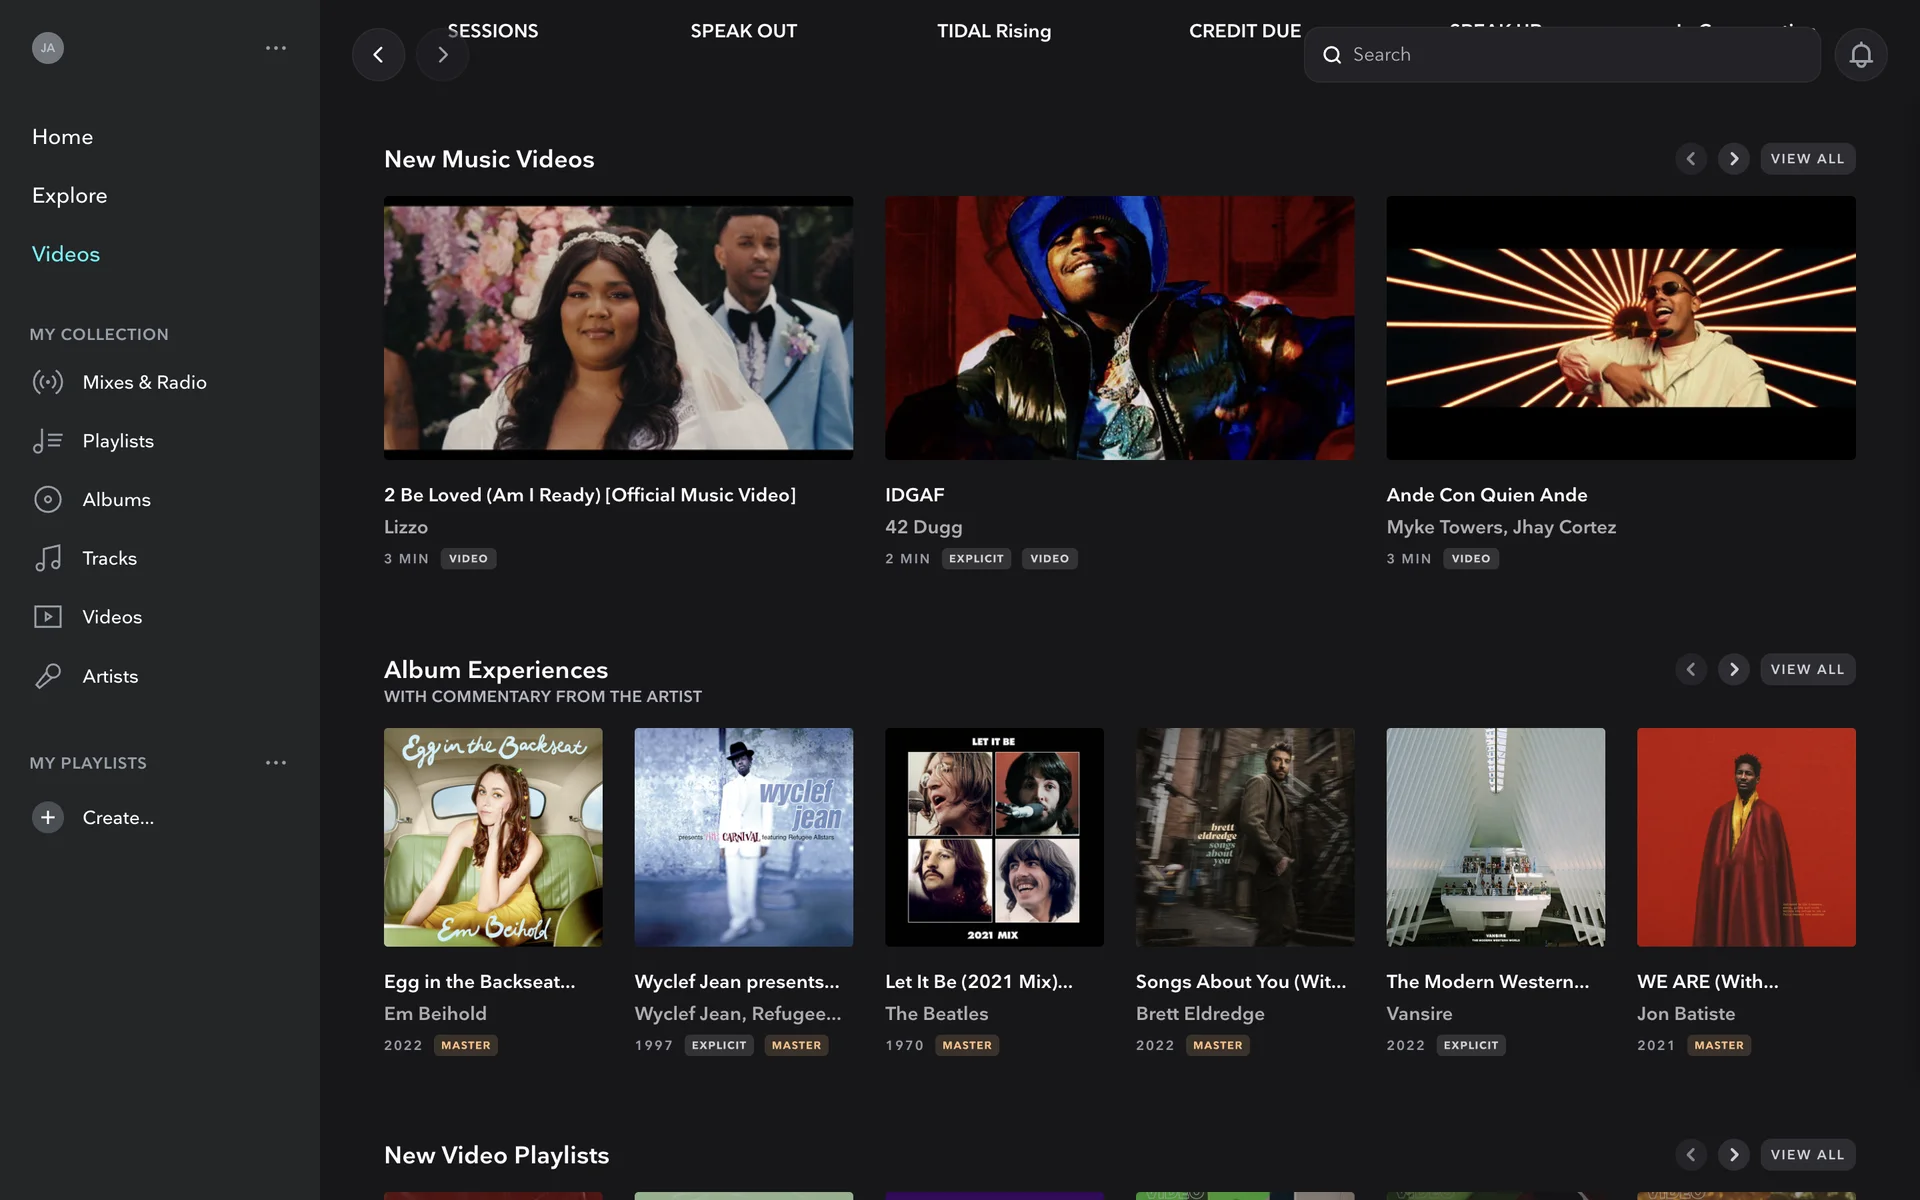Click View All for New Video Playlists
Screen dimensions: 1920x1200
[x=1807, y=1155]
